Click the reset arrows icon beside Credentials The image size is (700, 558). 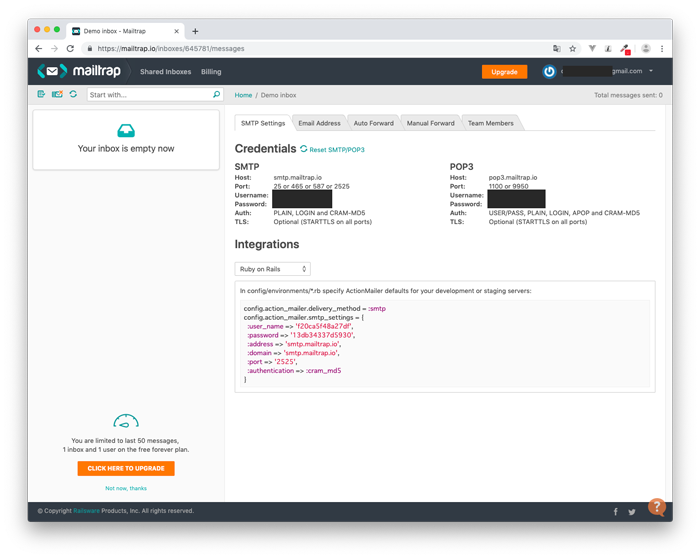click(x=304, y=149)
